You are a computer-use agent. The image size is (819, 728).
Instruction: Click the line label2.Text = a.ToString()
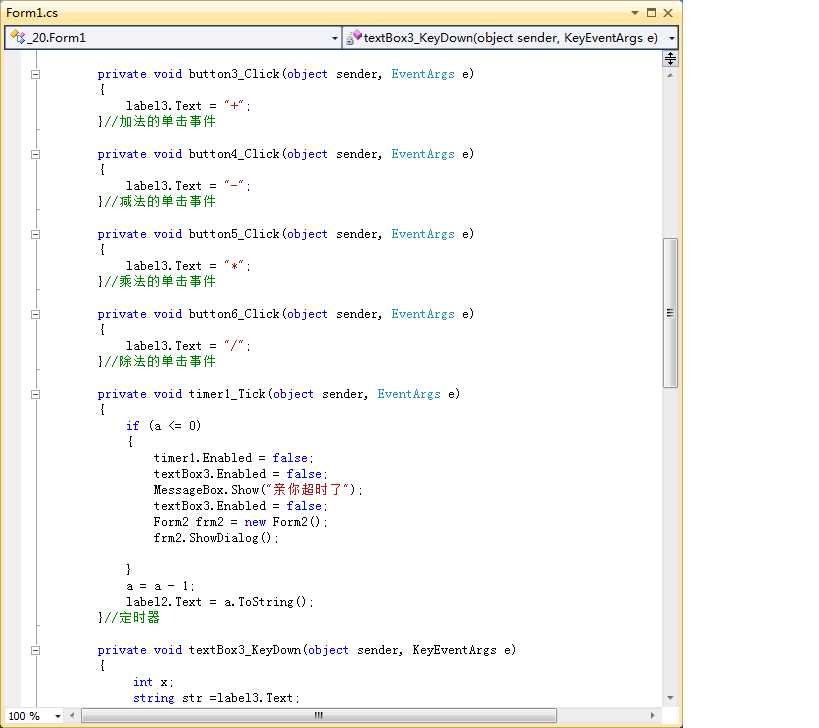tap(220, 602)
